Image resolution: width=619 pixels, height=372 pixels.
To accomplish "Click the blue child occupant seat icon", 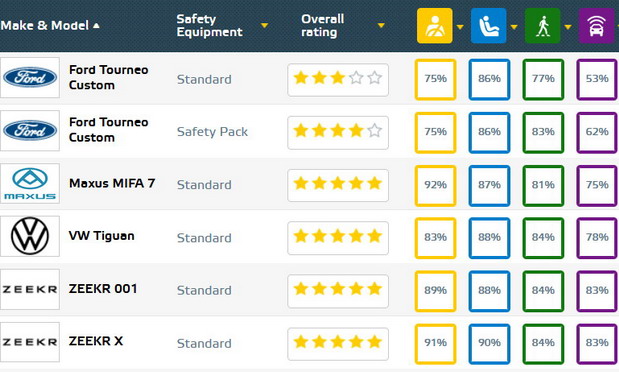I will tap(488, 26).
